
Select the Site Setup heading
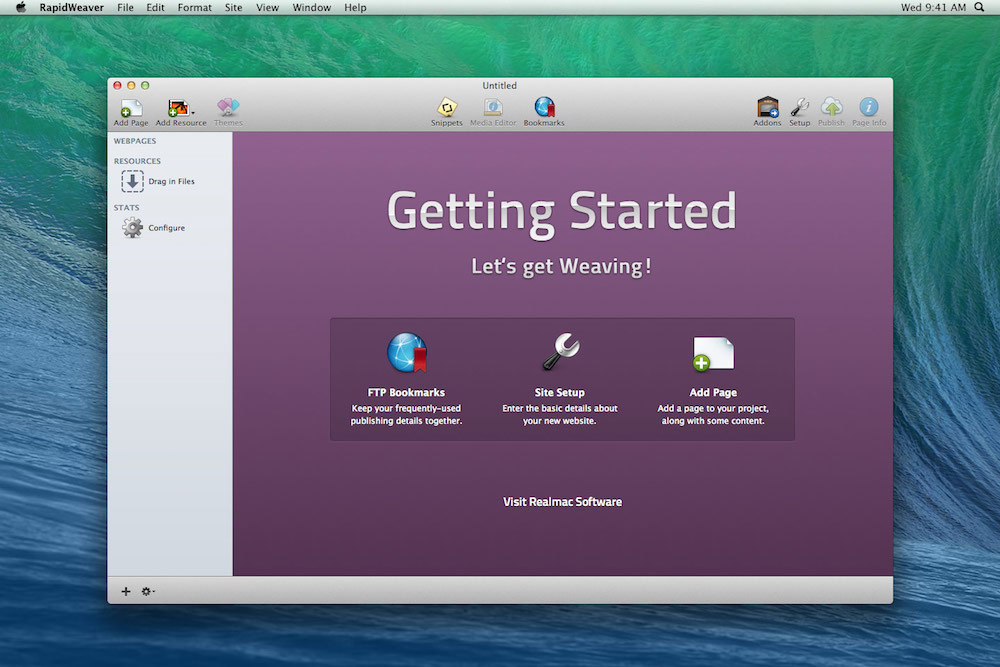559,392
